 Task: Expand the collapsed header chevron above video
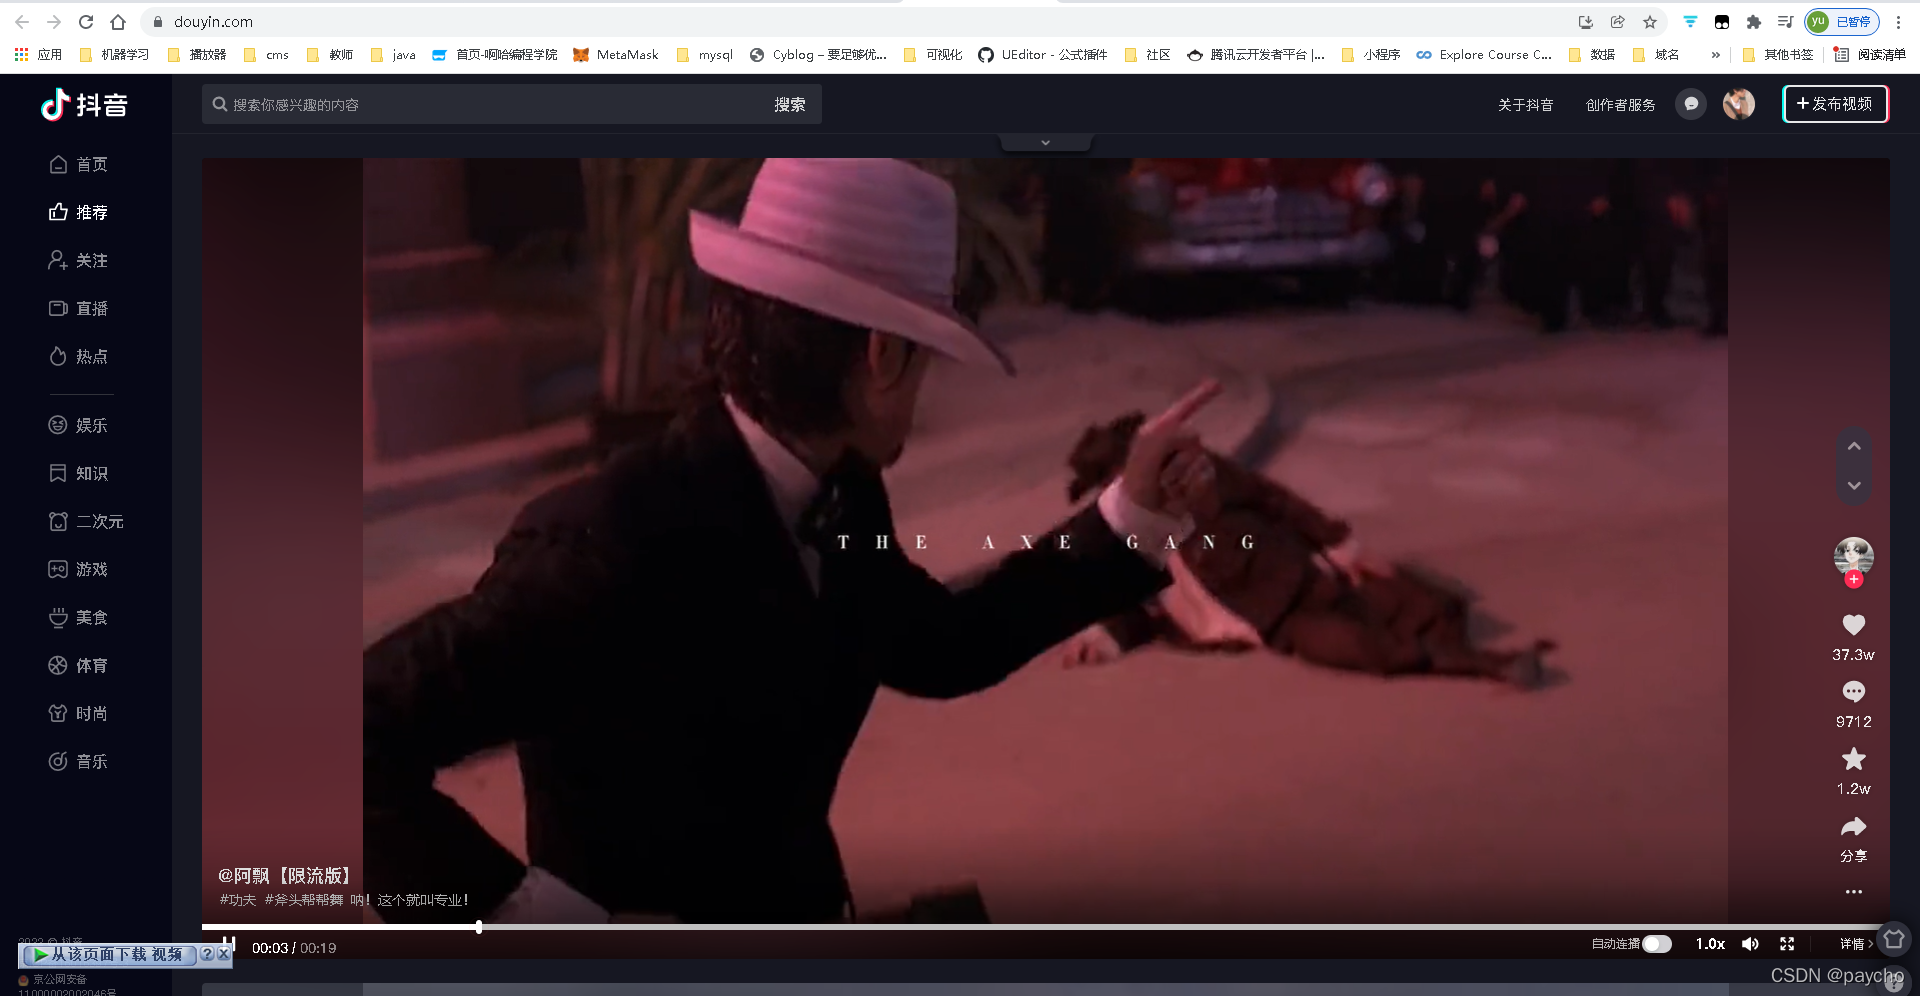coord(1045,143)
